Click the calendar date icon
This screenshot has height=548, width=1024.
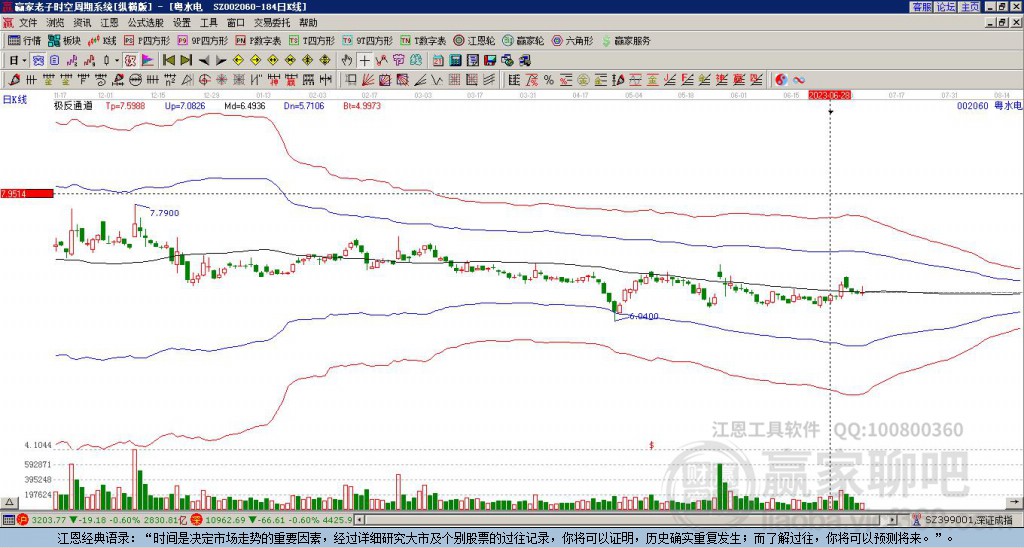438,61
